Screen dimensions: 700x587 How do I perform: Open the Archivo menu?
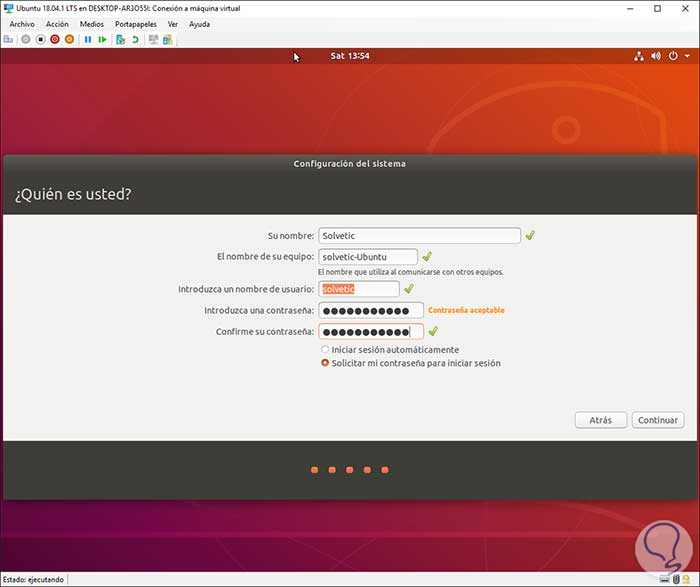(x=22, y=24)
